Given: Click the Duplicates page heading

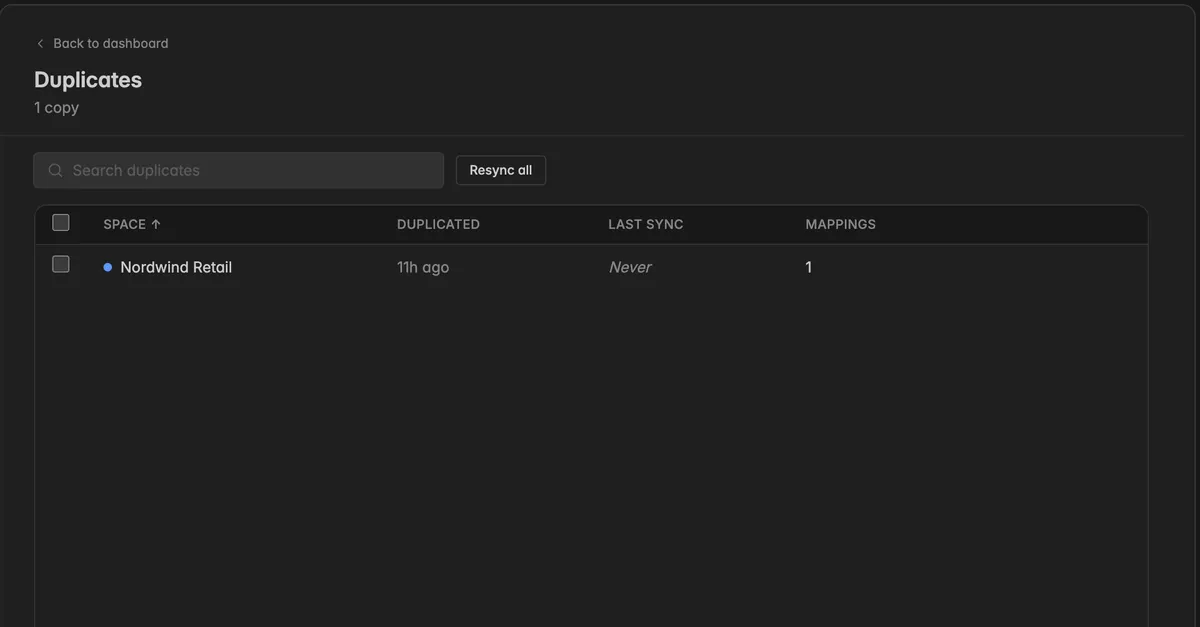Looking at the screenshot, I should (88, 80).
